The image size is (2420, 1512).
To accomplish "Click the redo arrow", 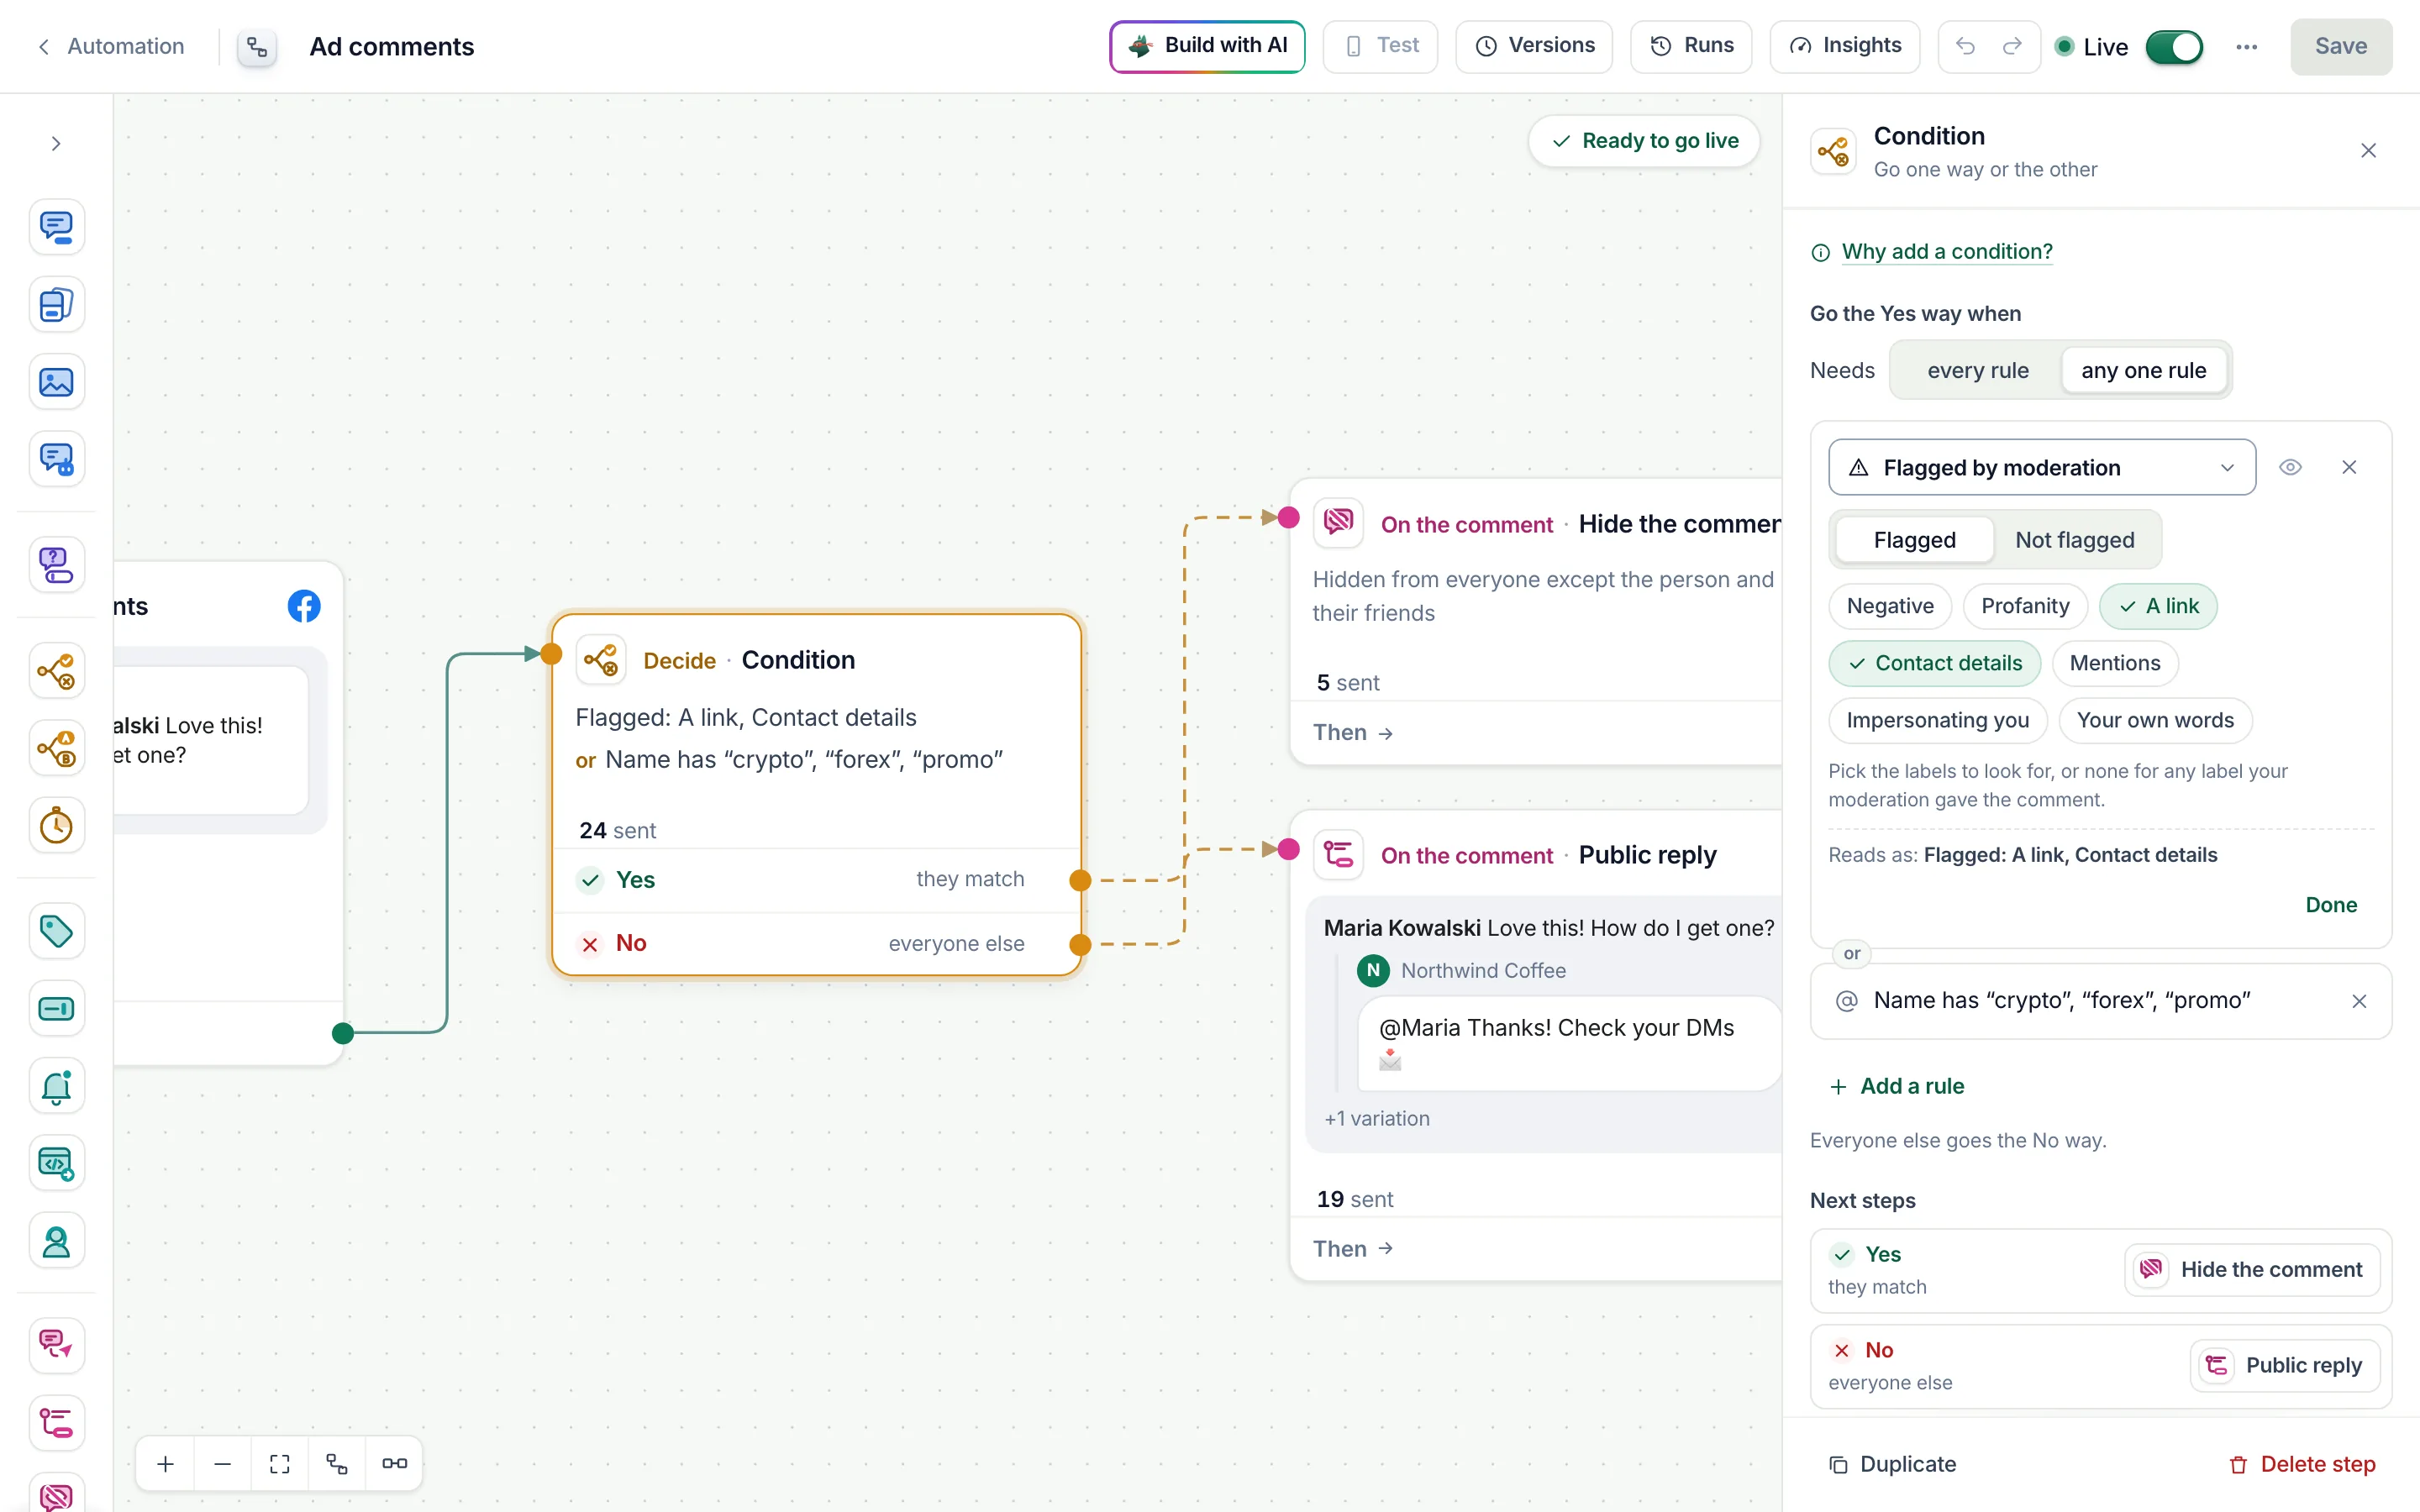I will click(x=2012, y=46).
